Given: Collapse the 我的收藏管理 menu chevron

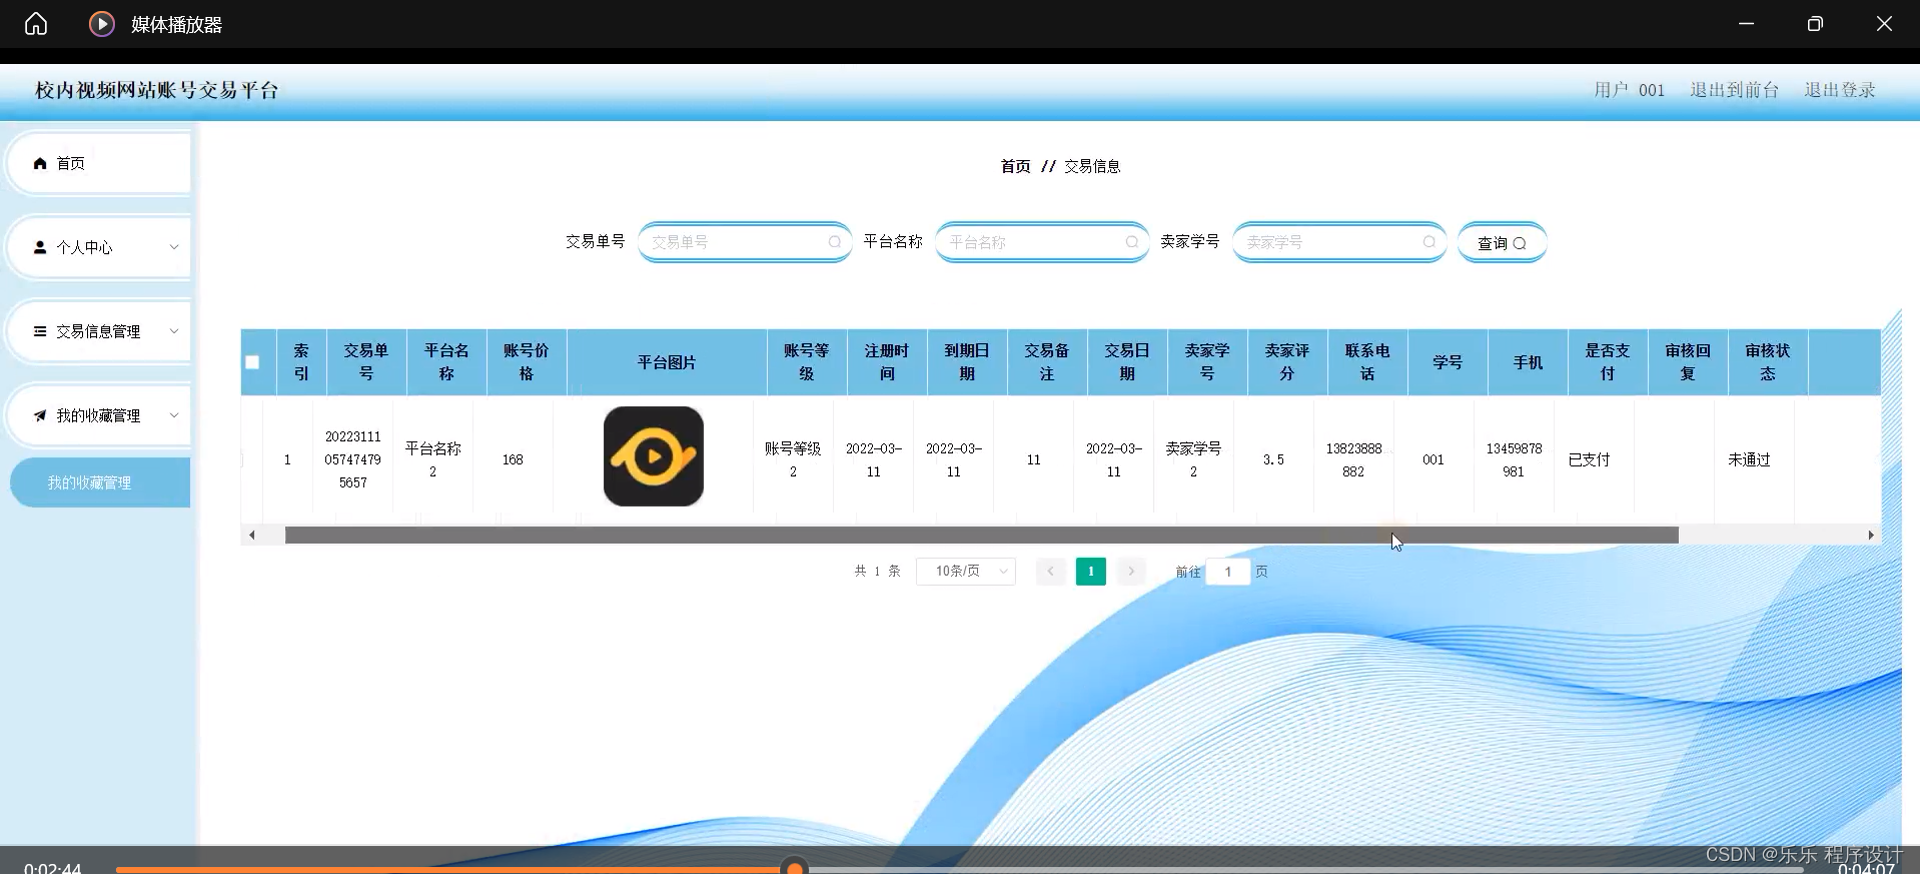Looking at the screenshot, I should pyautogui.click(x=174, y=415).
